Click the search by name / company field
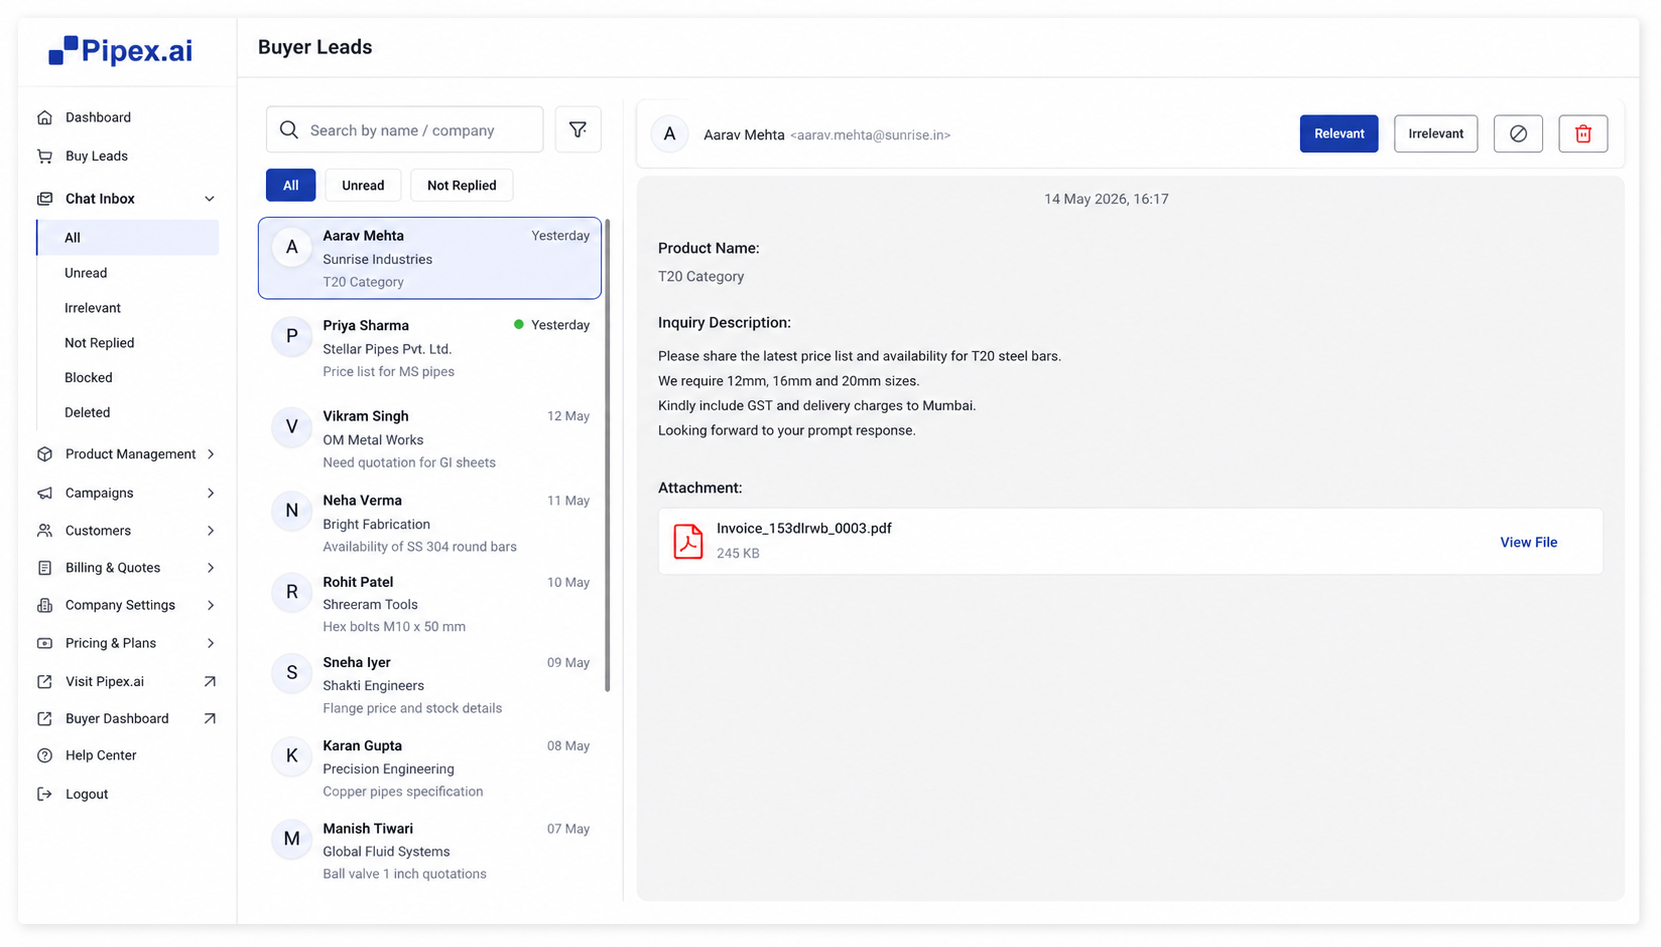The width and height of the screenshot is (1661, 947). pos(405,130)
